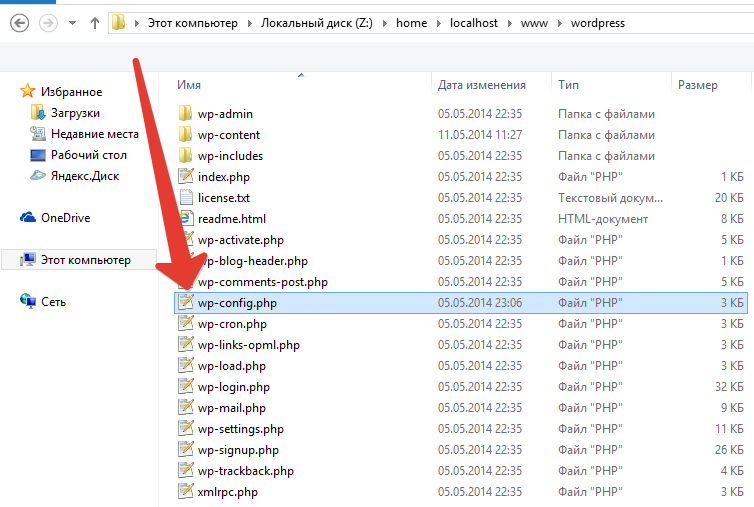Open Сеть in the navigation pane
754x507 pixels.
[53, 302]
